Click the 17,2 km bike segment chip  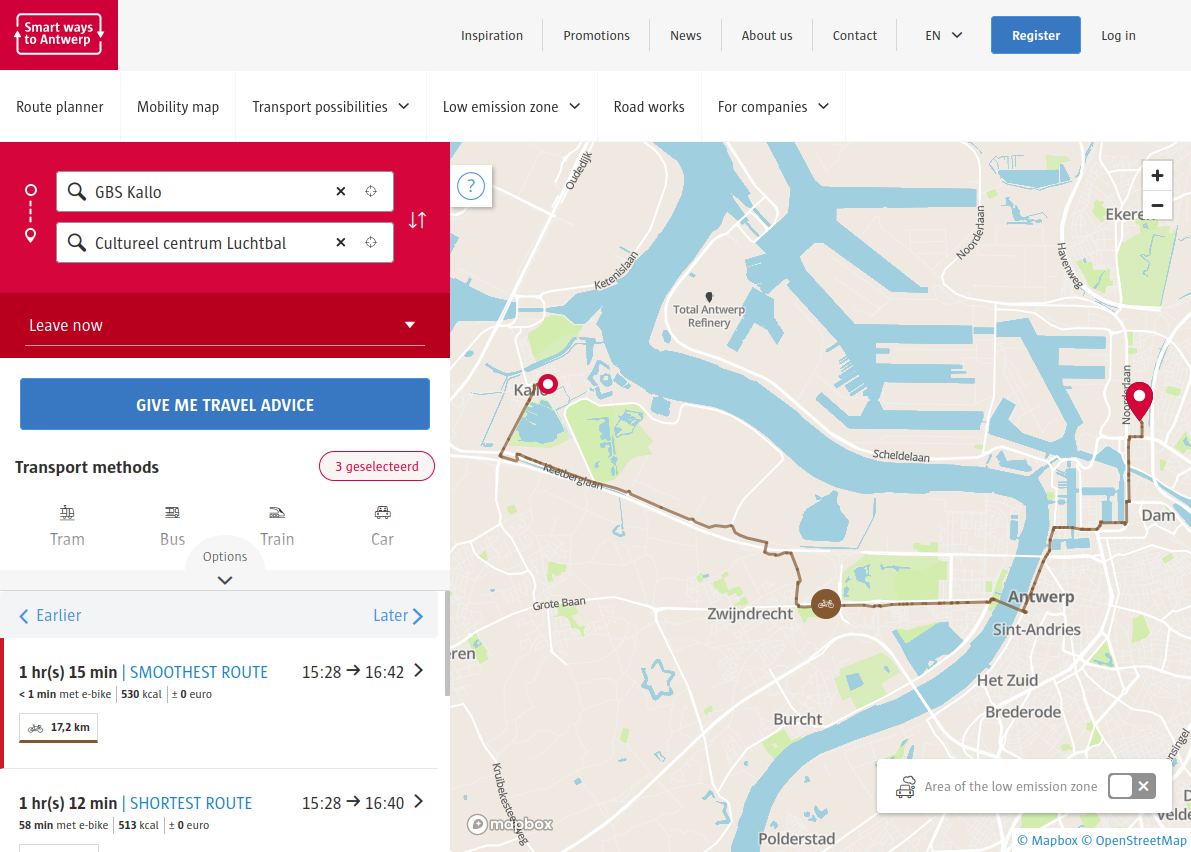[58, 727]
